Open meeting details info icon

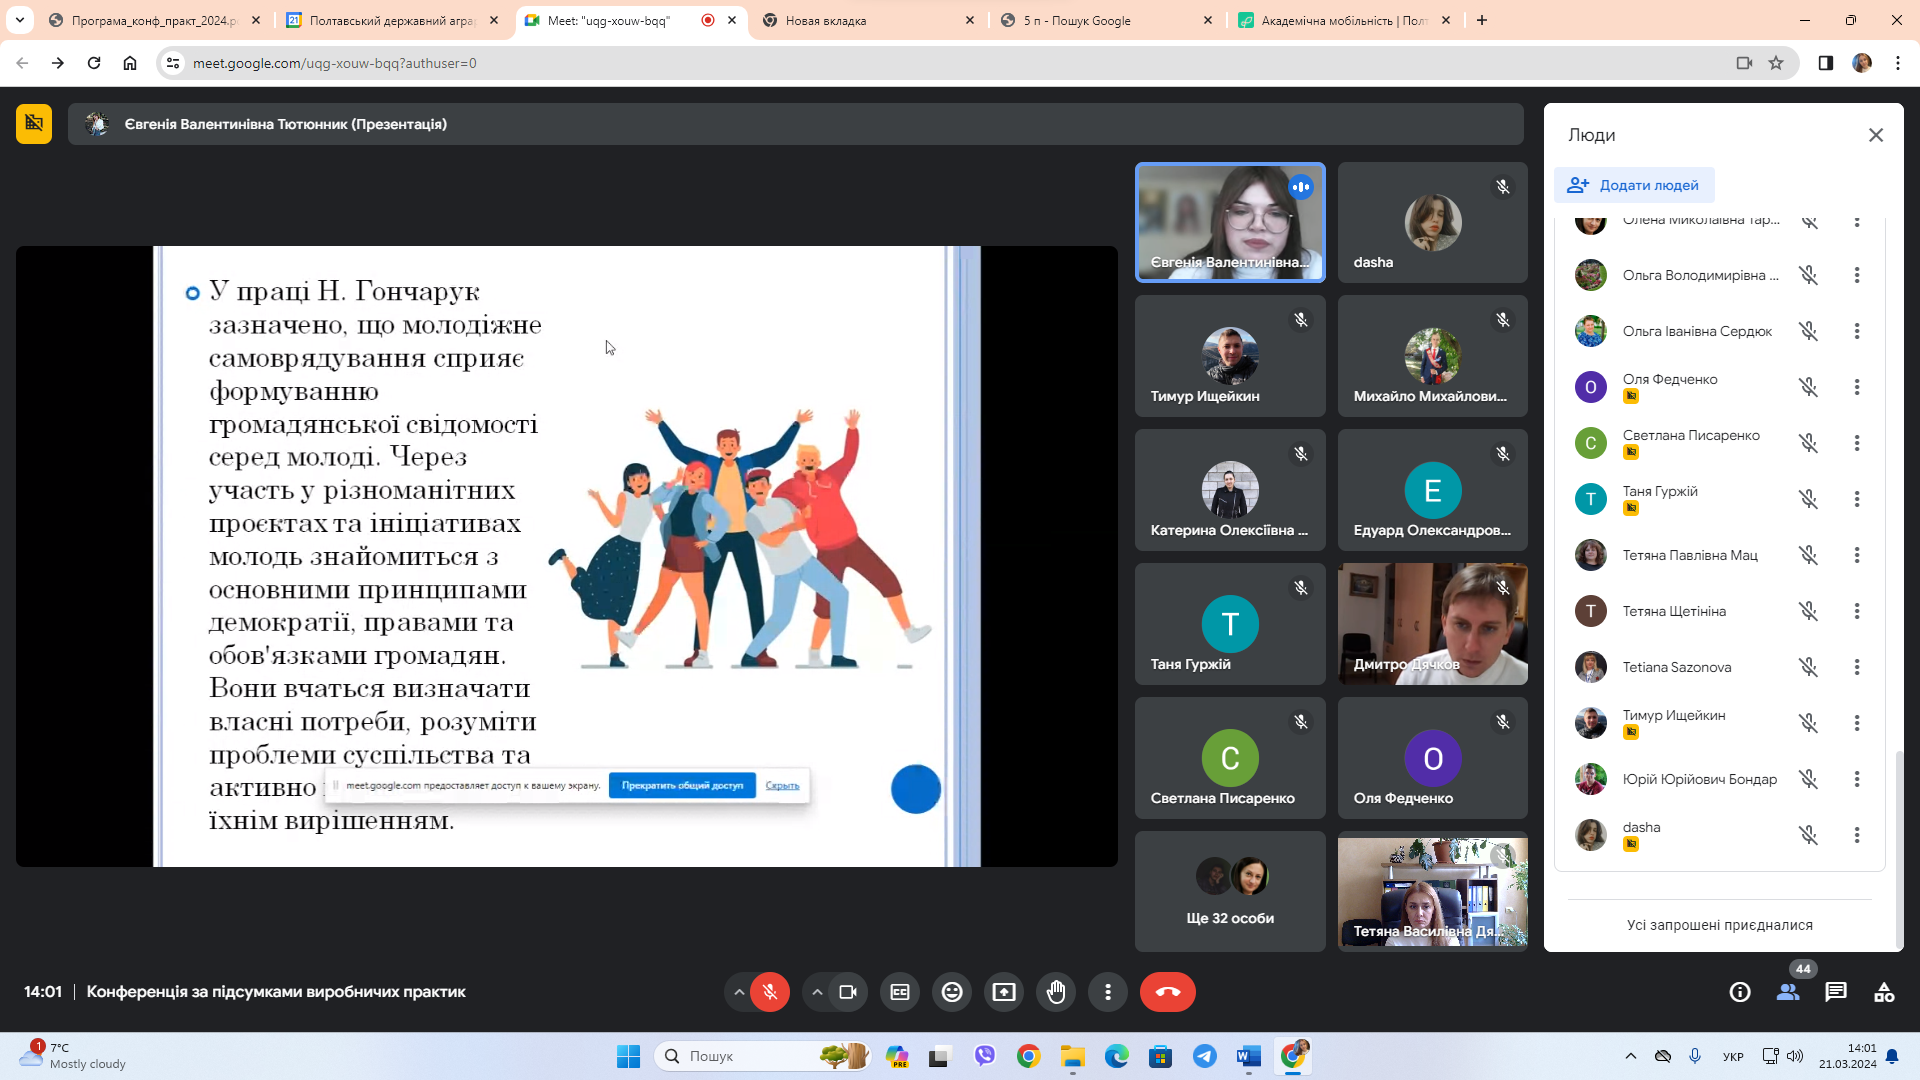coord(1740,992)
